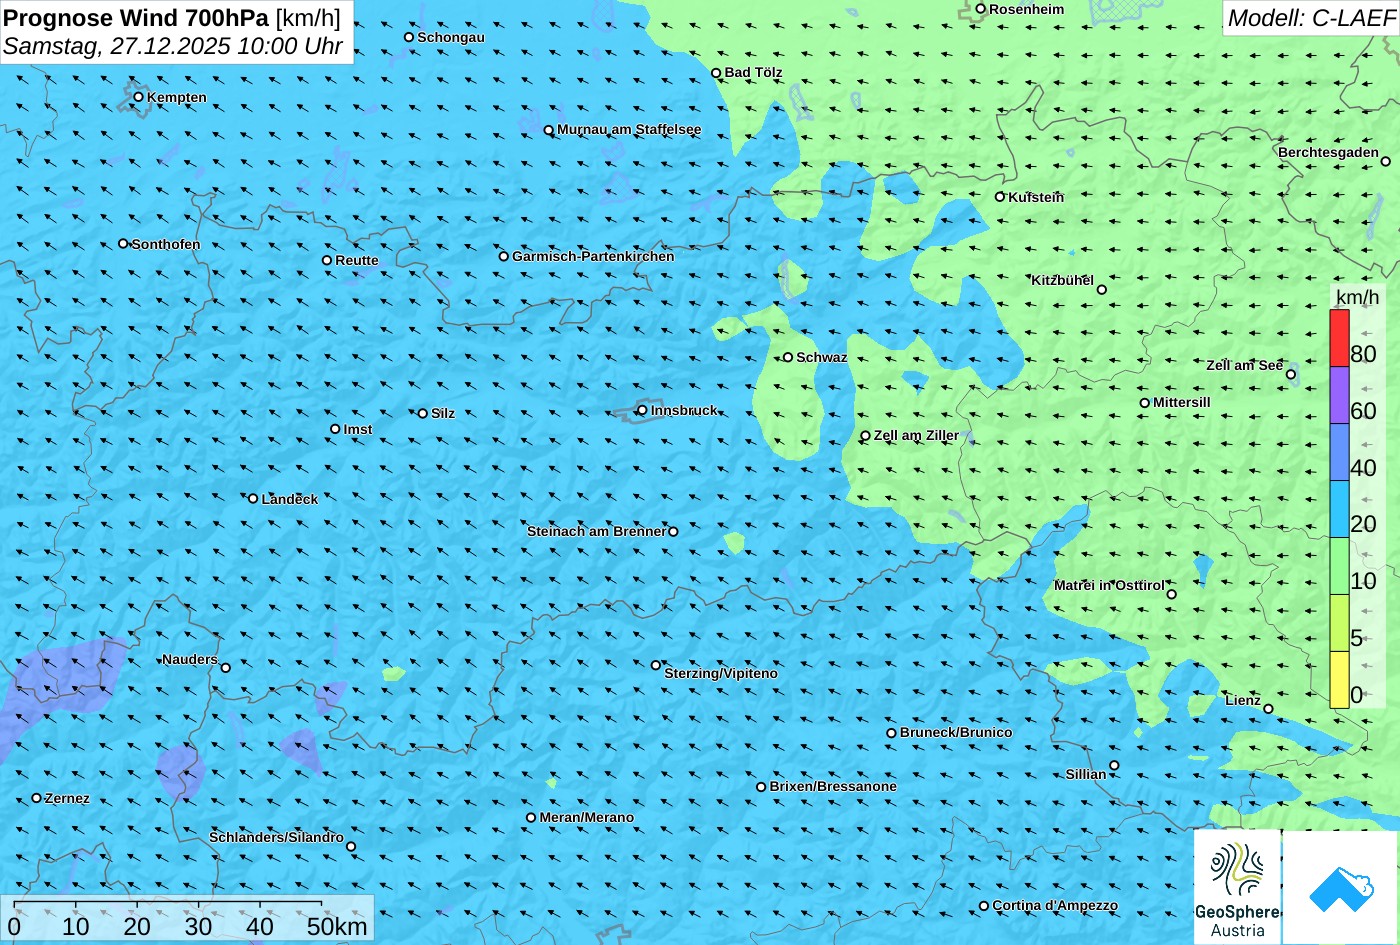Select the "Murnau am Staffelsee" label

tap(629, 130)
